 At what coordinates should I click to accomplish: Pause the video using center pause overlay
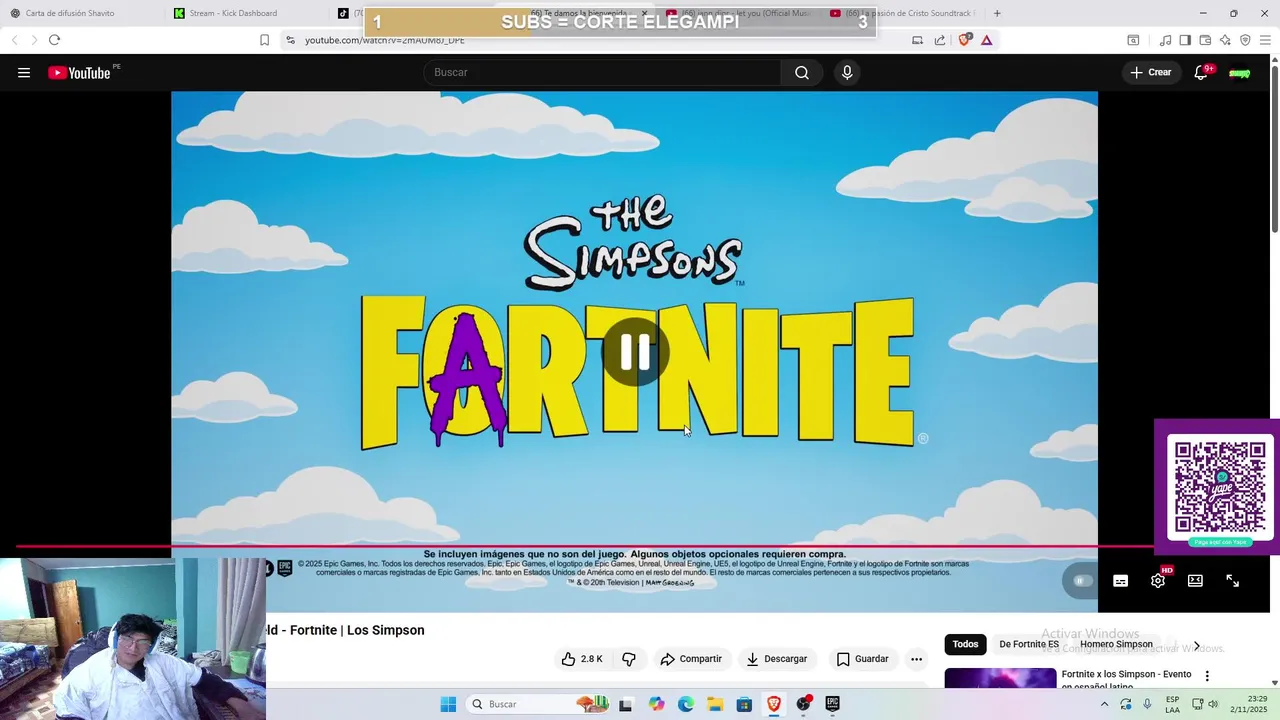tap(634, 352)
